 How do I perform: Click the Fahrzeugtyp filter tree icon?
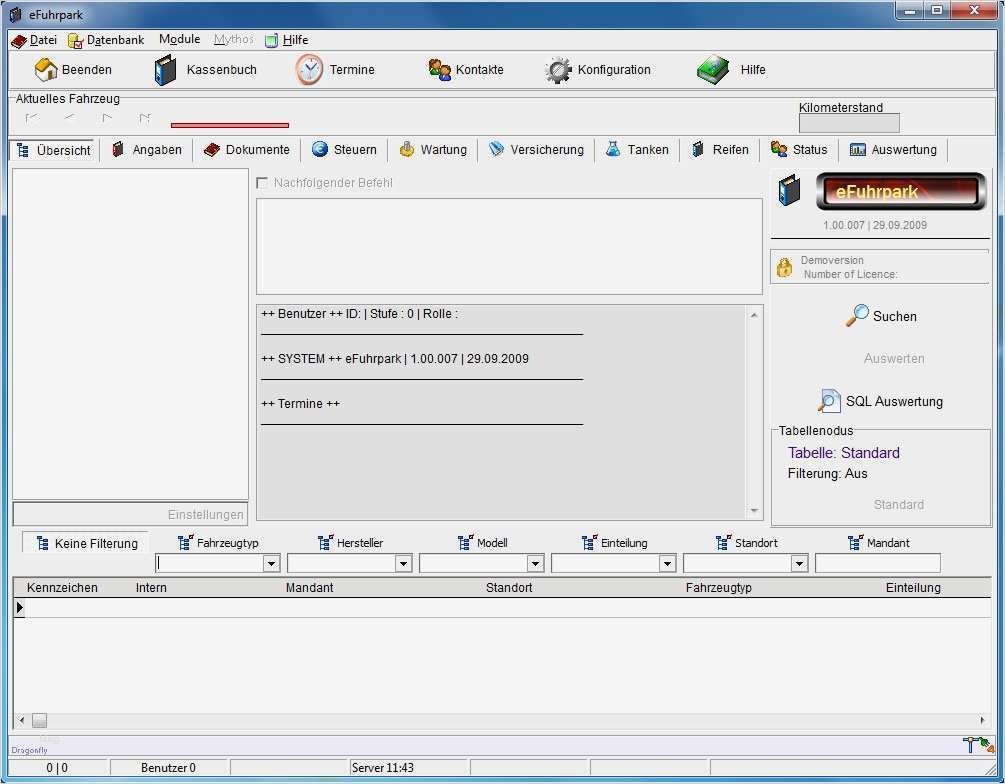click(x=185, y=542)
